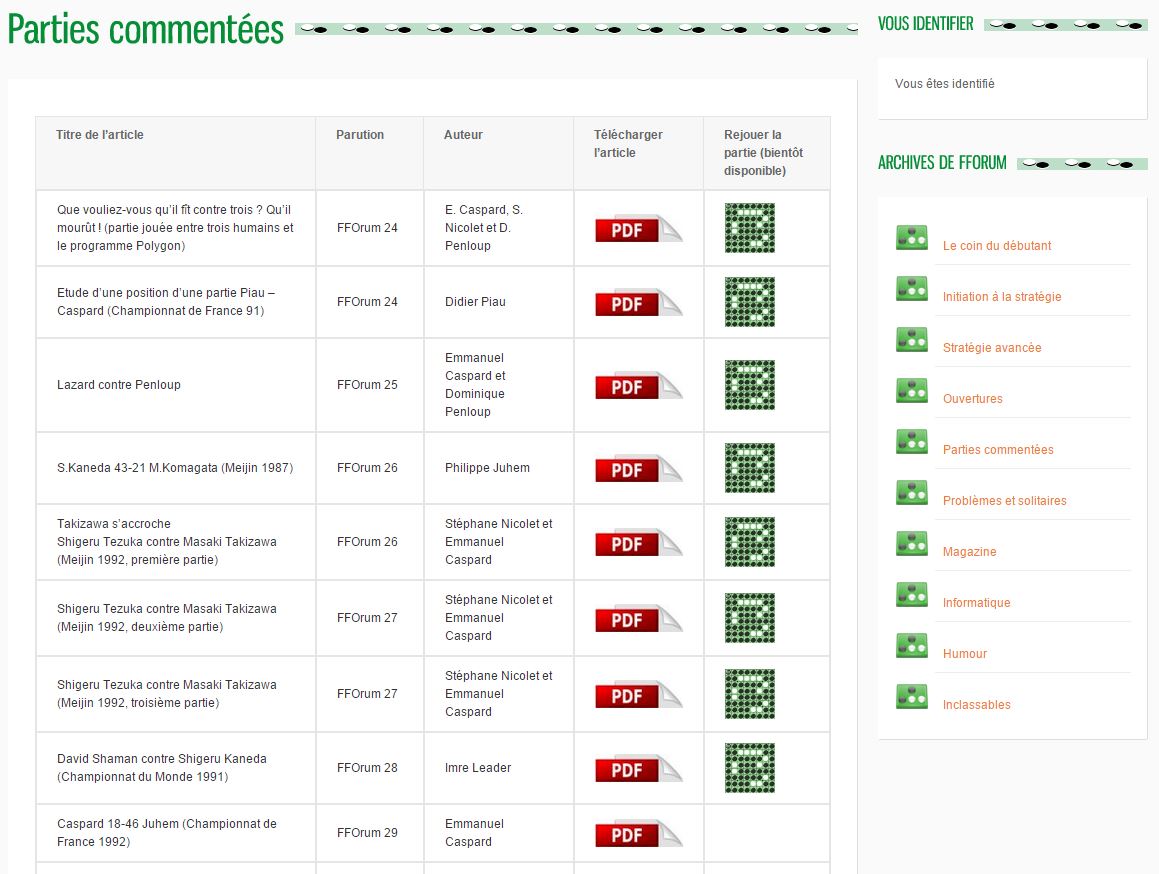Click PDF icon for S.Kaneda 43-21 M.Komagata
The image size is (1159, 874).
[x=637, y=468]
